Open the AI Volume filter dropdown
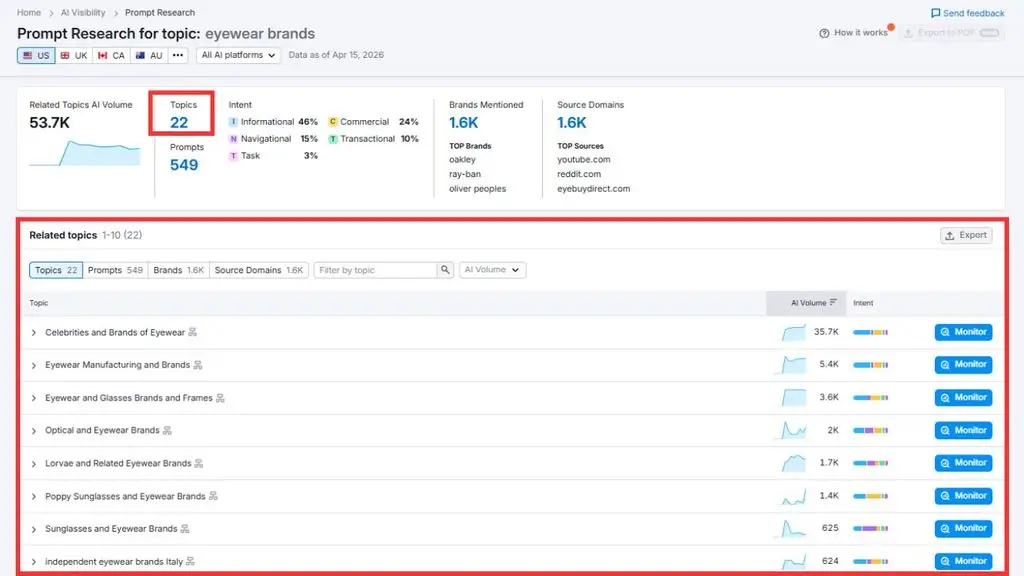 (x=492, y=270)
